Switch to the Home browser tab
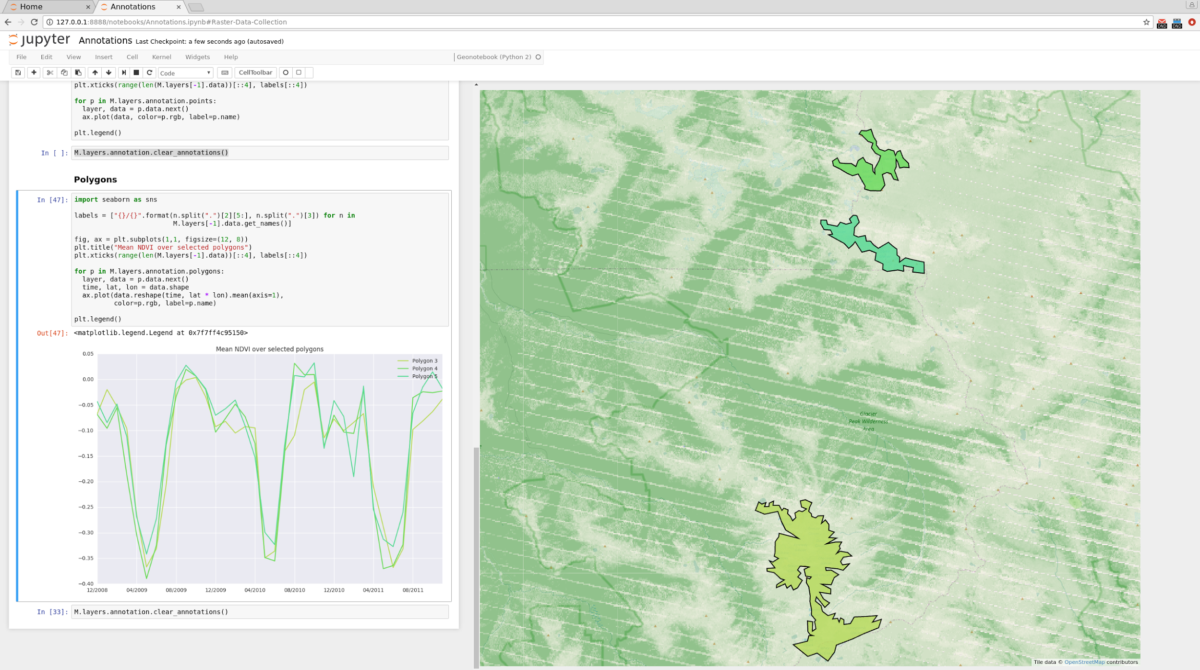The width and height of the screenshot is (1200, 670). [x=40, y=6]
